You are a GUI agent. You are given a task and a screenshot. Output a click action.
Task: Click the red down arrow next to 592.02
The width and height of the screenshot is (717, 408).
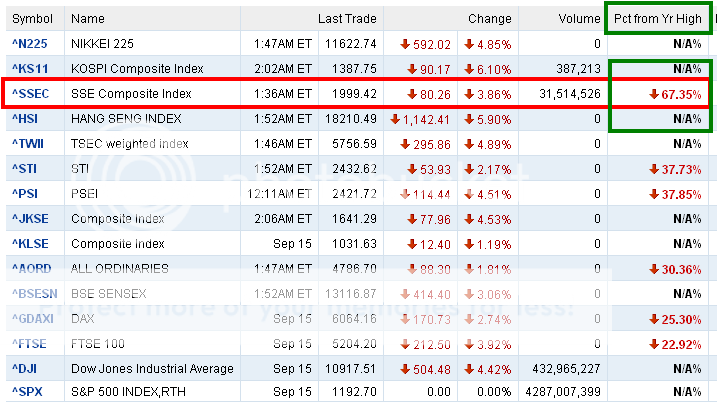pos(405,44)
